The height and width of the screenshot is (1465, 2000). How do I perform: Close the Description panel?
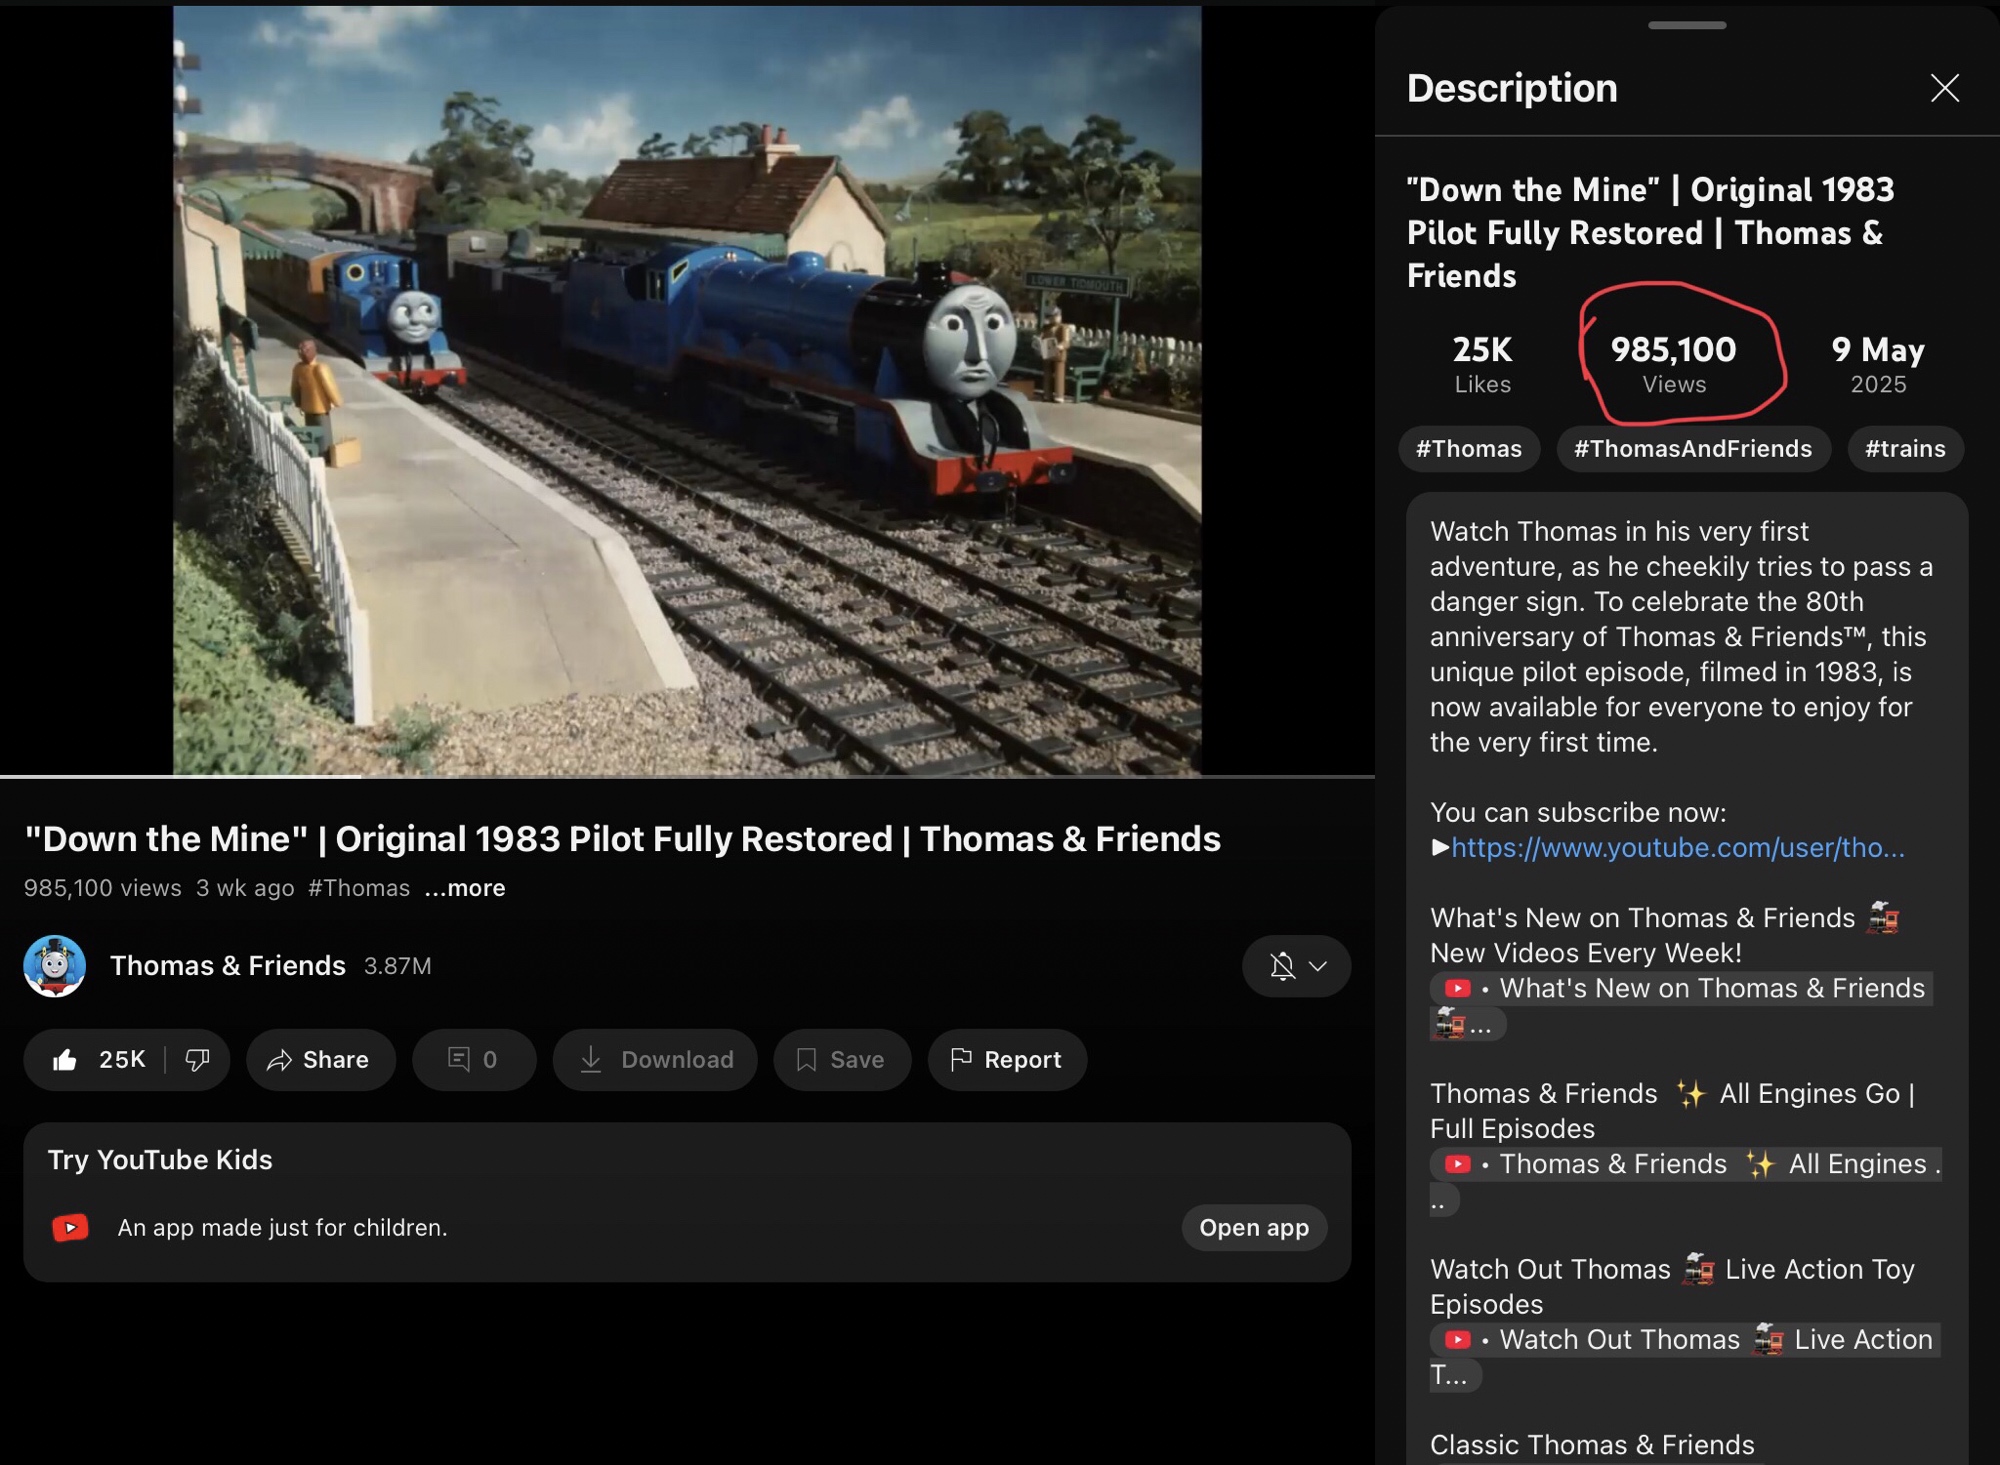click(1944, 88)
